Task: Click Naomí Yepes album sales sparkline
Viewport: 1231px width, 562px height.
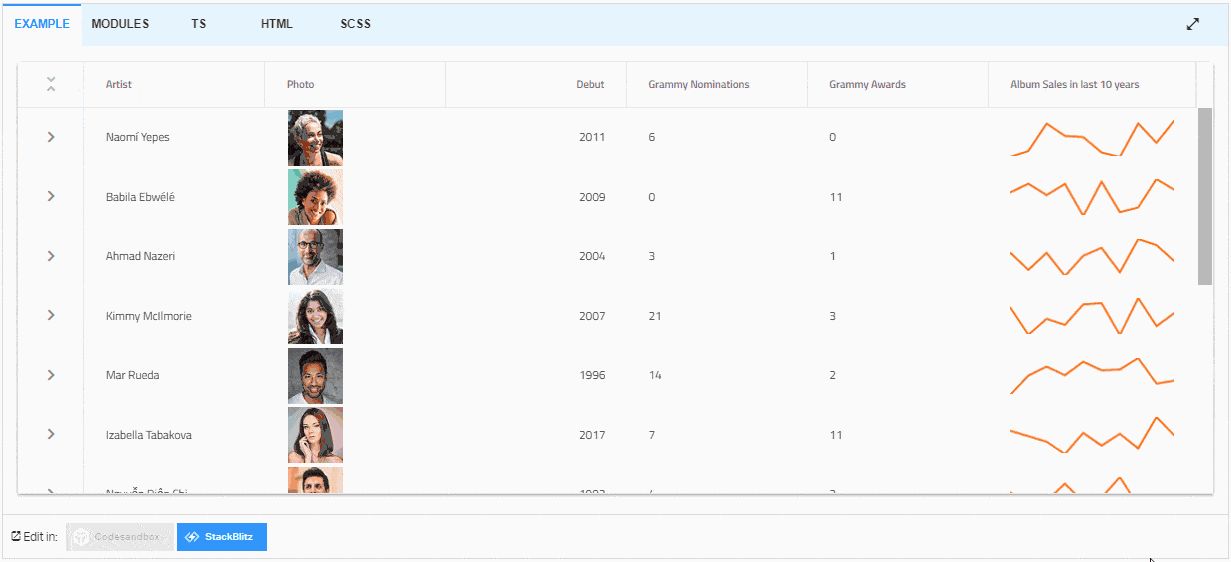Action: tap(1092, 138)
